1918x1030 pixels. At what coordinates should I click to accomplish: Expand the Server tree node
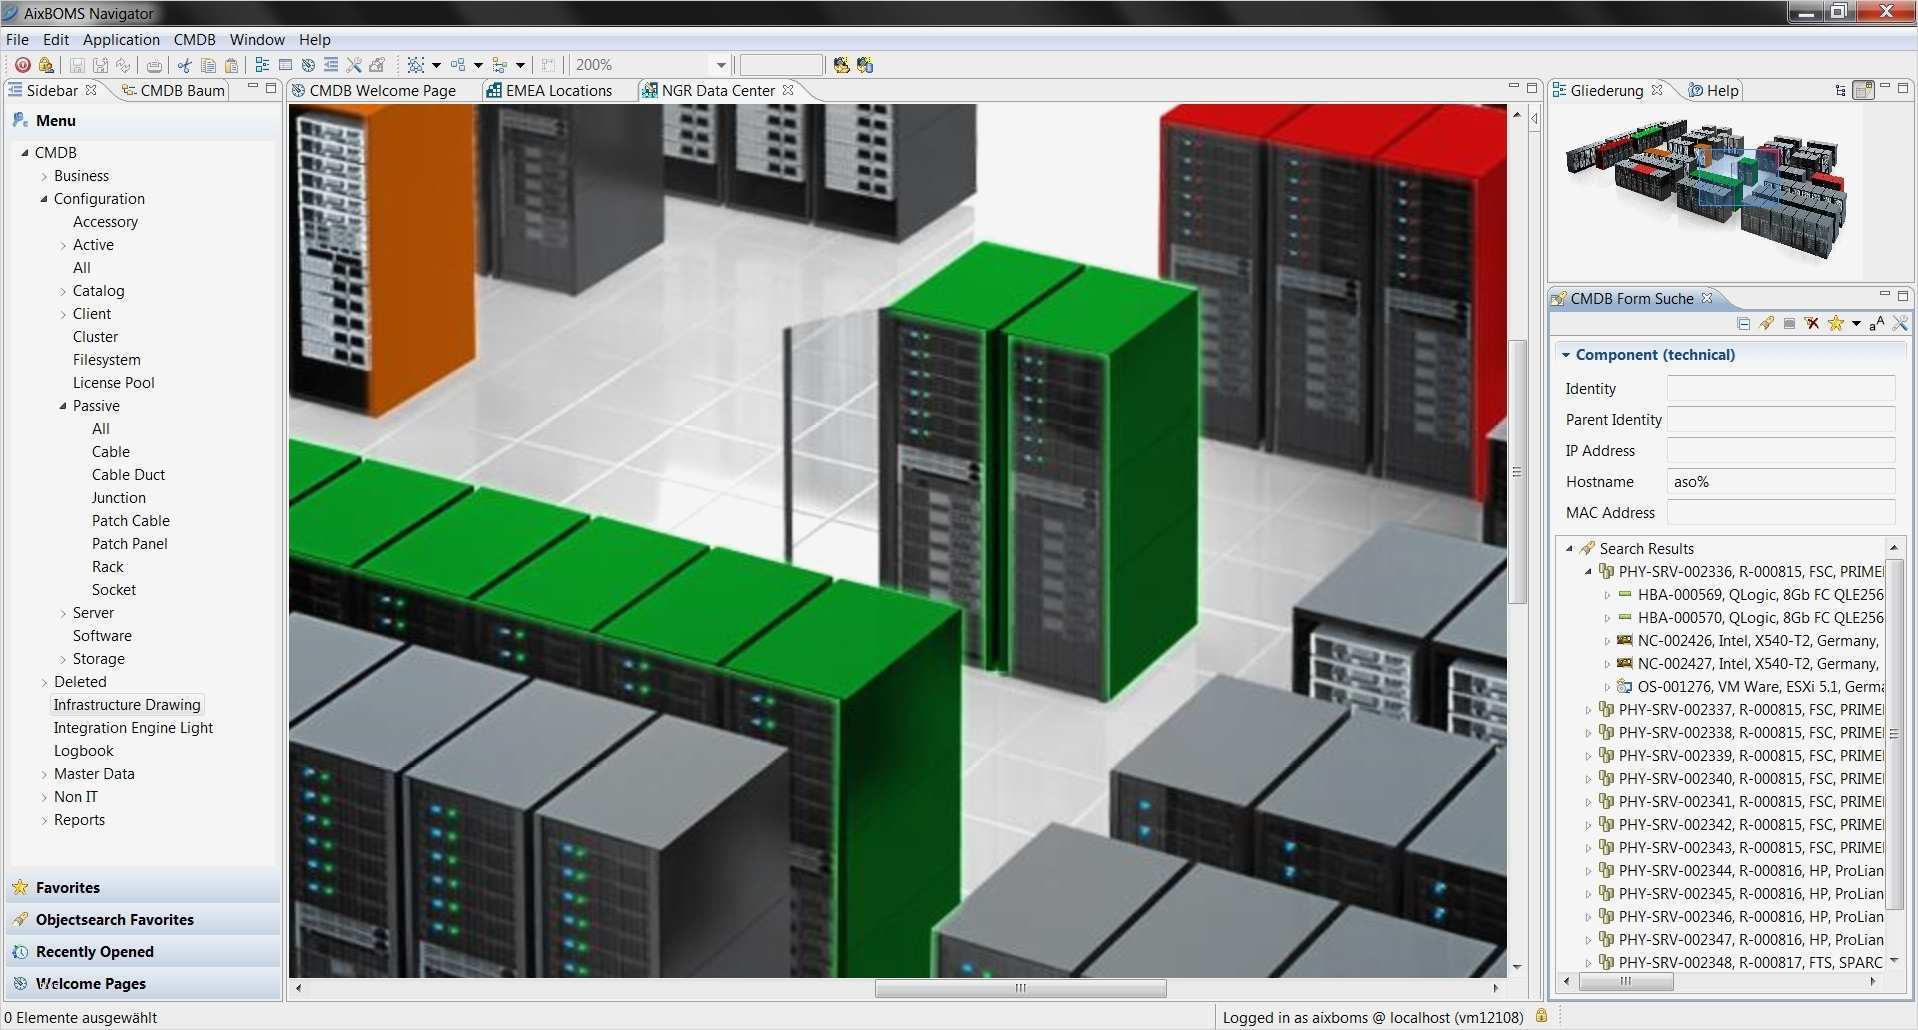[63, 613]
